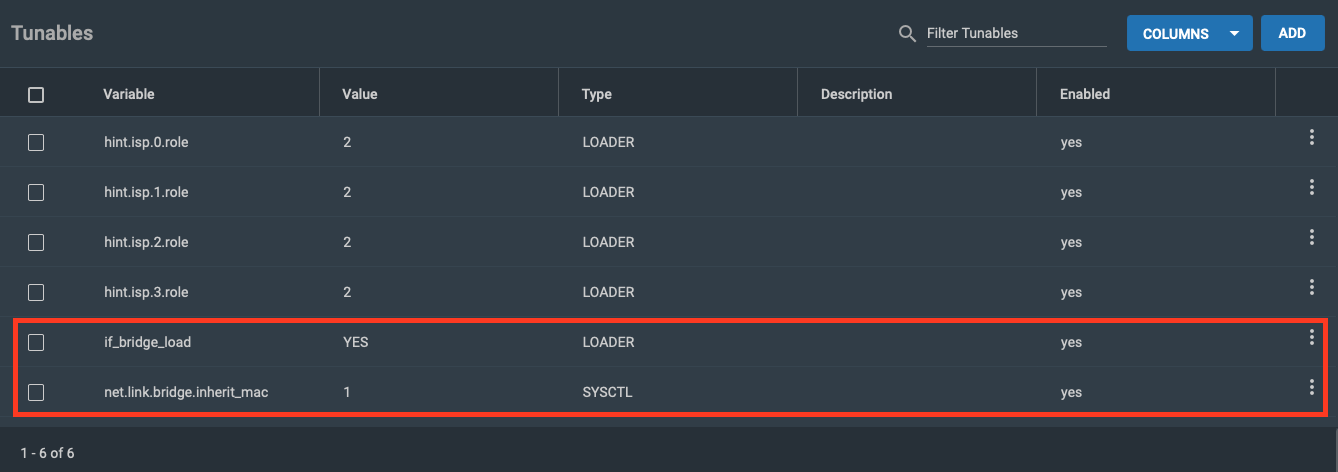
Task: Check the box for hint.isp.0.role
Action: 36,142
